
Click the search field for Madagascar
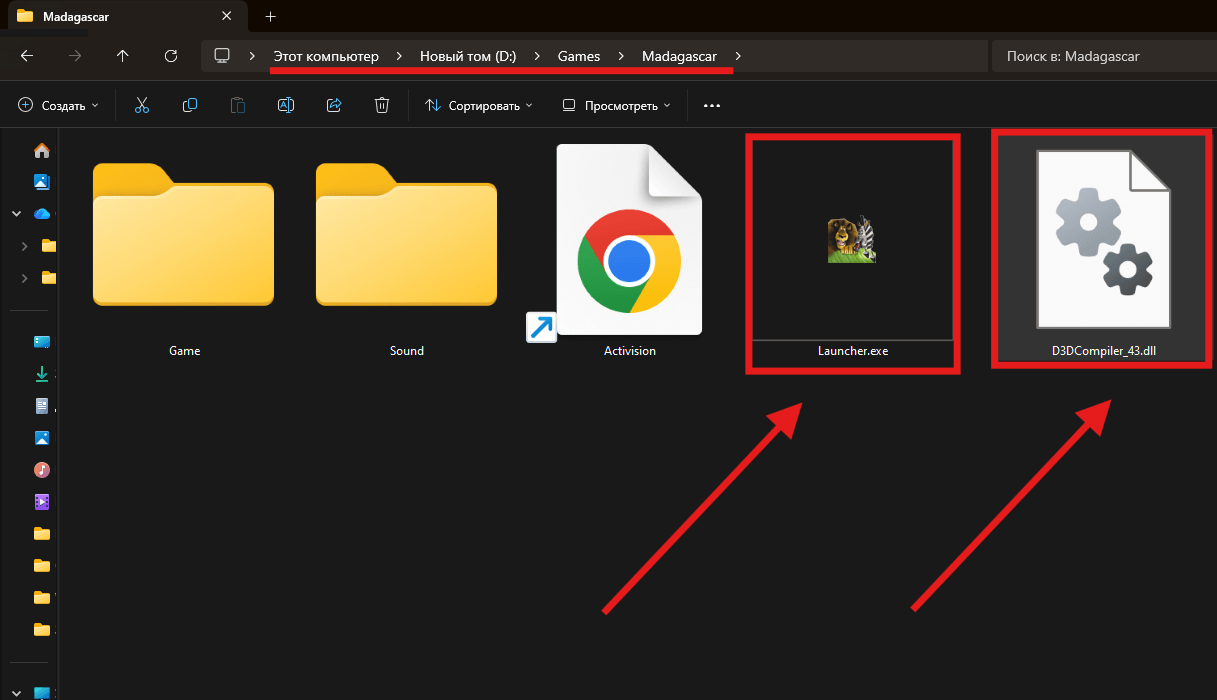(x=1100, y=56)
